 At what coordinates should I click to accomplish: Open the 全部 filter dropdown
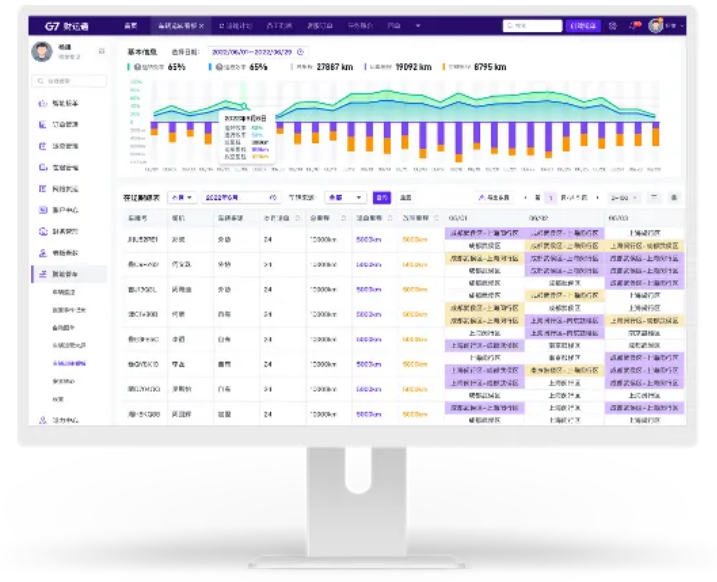pyautogui.click(x=345, y=198)
